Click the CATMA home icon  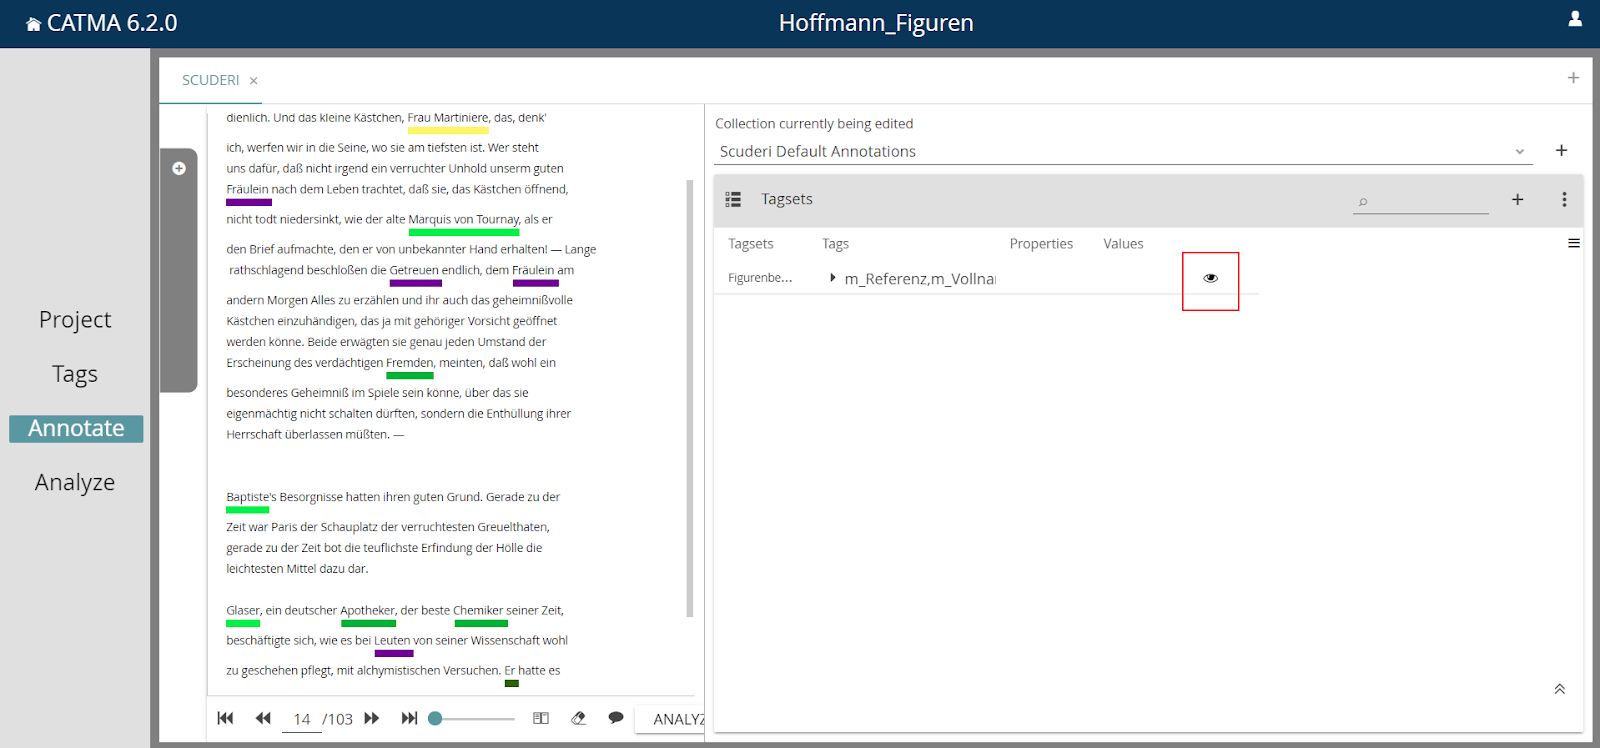click(34, 24)
